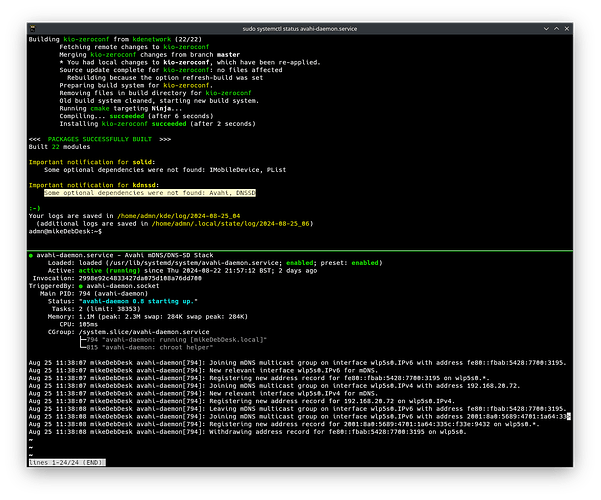
Task: Click 'CPU: 105ms' line
Action: click(x=79, y=324)
